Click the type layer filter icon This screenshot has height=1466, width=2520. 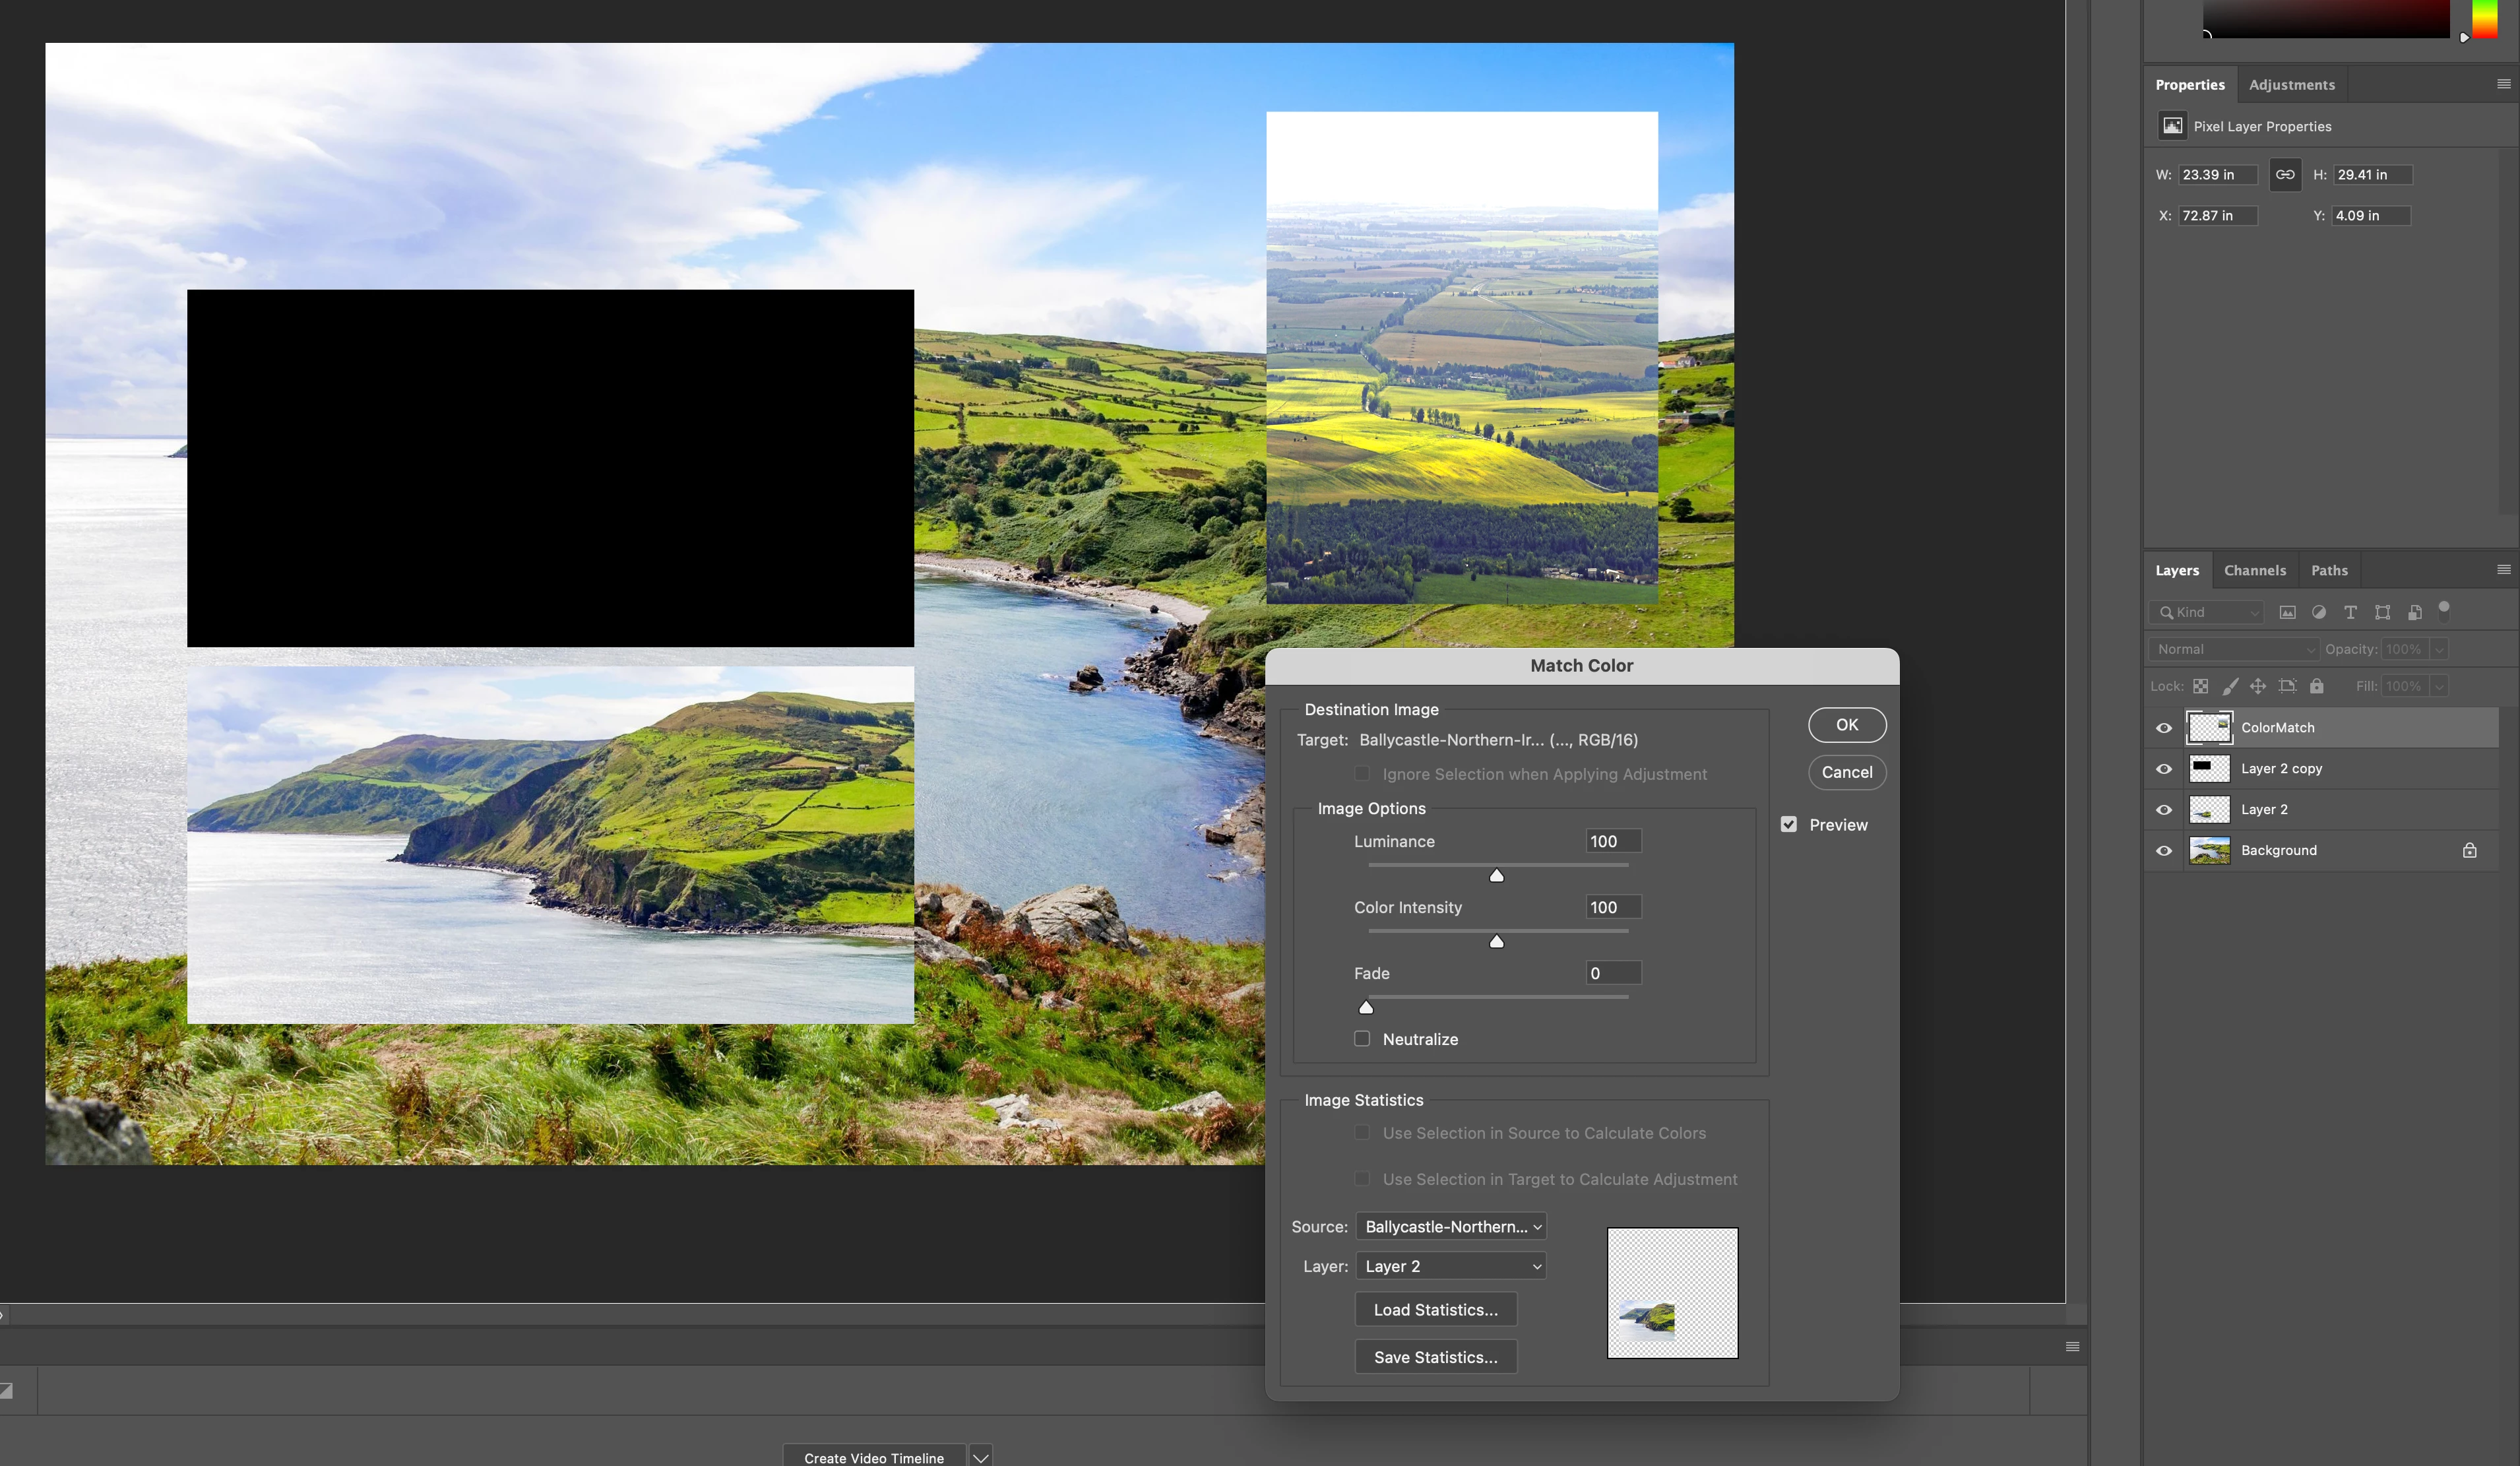click(2350, 612)
